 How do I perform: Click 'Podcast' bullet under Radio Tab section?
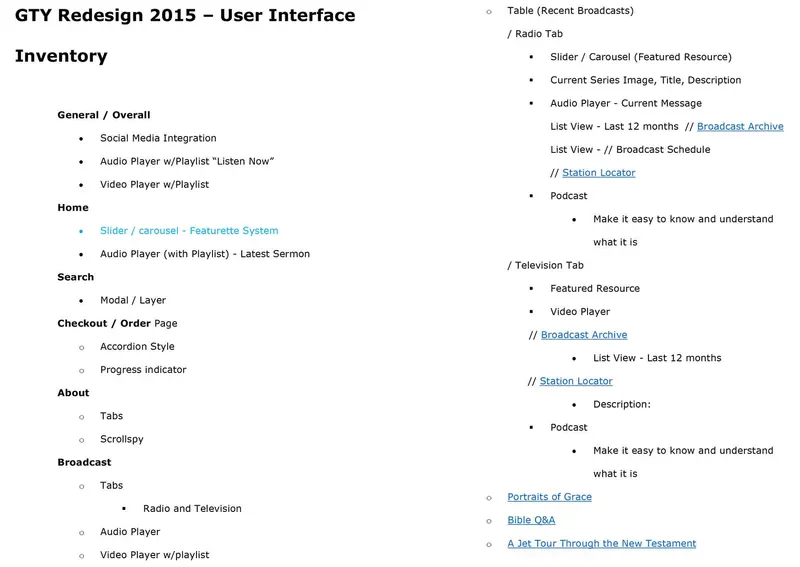[x=569, y=196]
